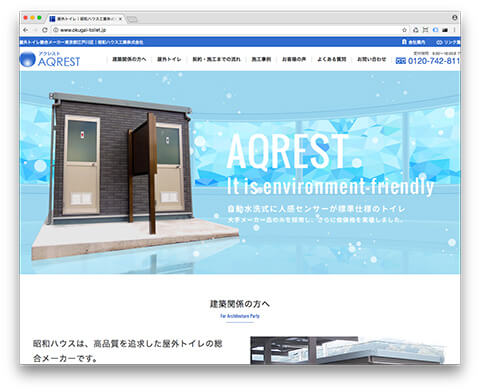Click the address bar showing www.okugai-toilet.jp
The image size is (480, 392).
[227, 30]
